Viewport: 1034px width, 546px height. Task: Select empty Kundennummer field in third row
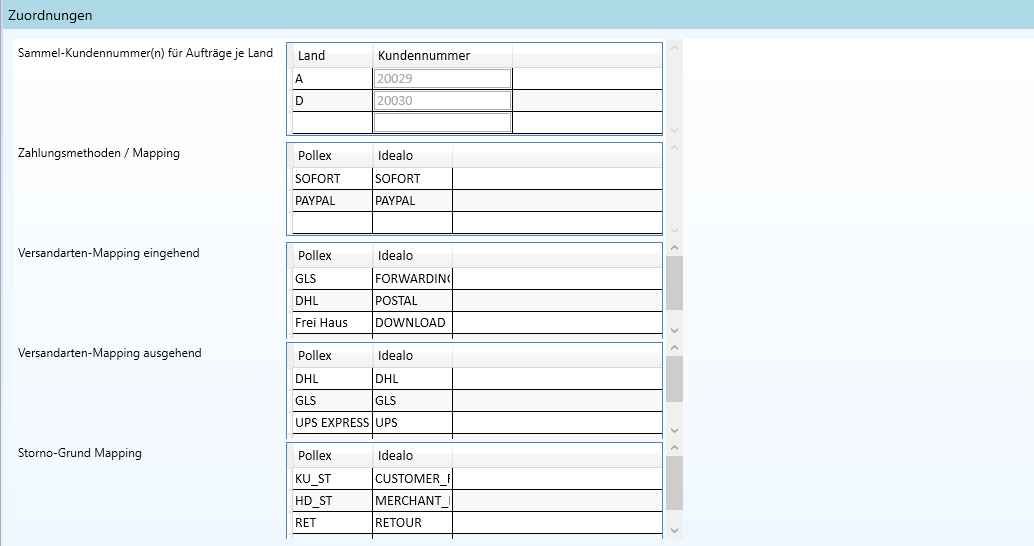point(442,122)
